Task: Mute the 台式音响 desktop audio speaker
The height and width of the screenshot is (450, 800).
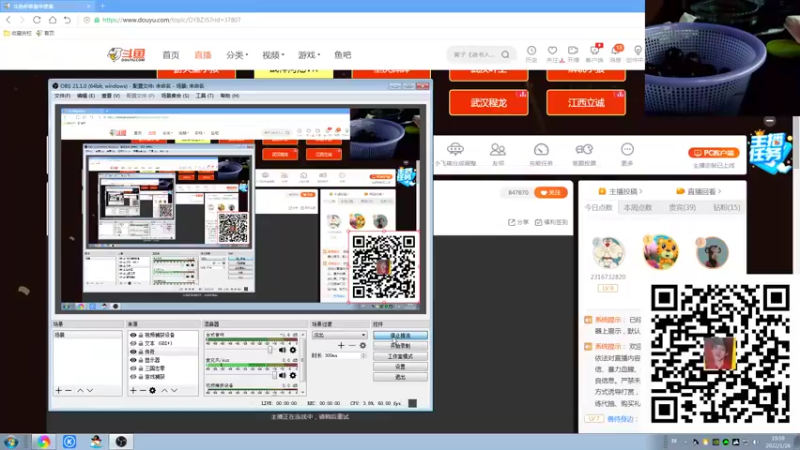Action: pos(282,350)
